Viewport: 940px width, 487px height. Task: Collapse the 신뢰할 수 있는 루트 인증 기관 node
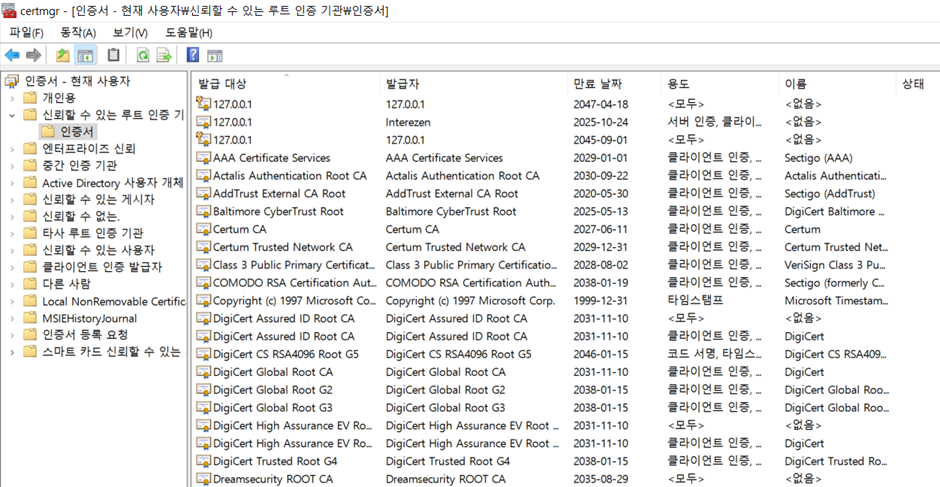[12, 115]
